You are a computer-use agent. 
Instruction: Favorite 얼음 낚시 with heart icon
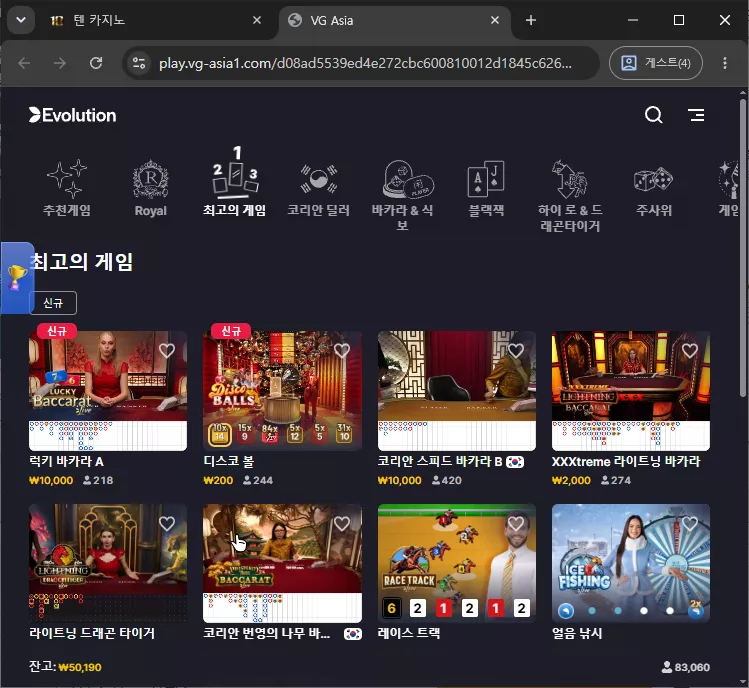(x=690, y=524)
